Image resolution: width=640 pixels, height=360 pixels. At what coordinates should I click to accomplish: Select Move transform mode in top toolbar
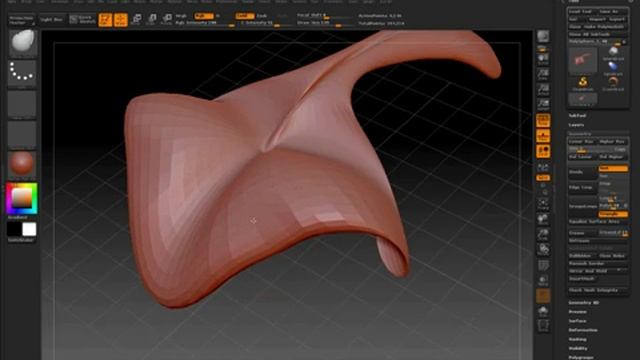137,20
